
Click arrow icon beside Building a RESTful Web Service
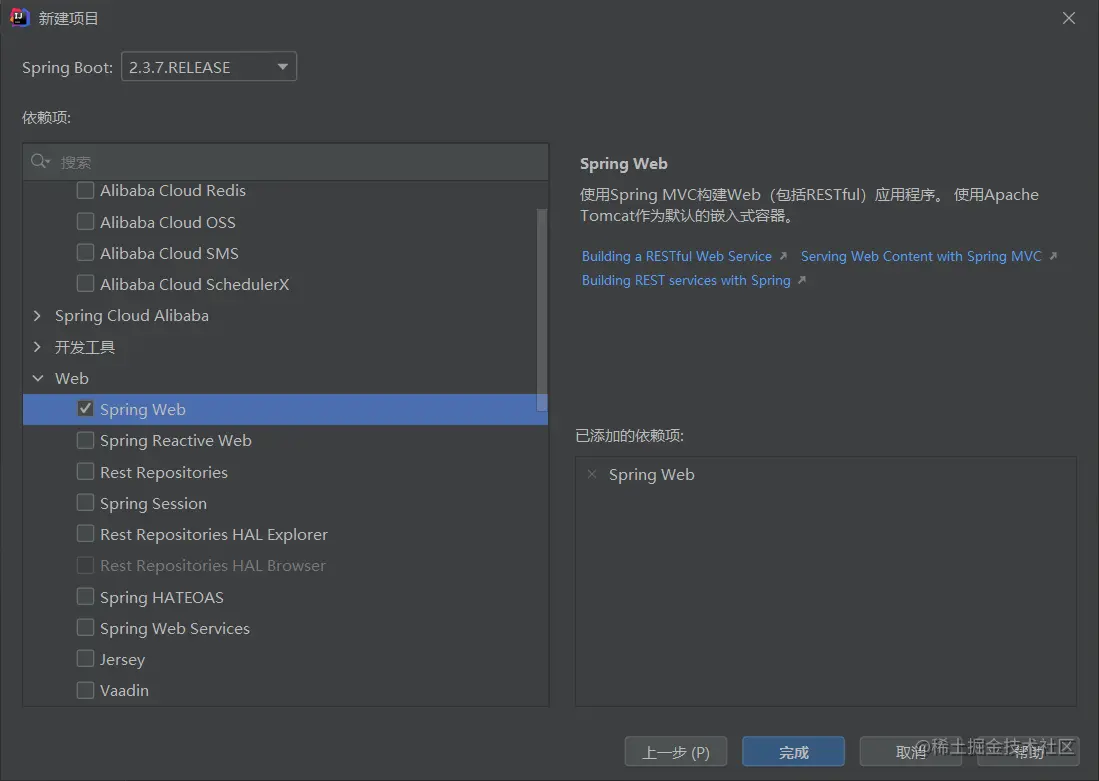[x=783, y=257]
